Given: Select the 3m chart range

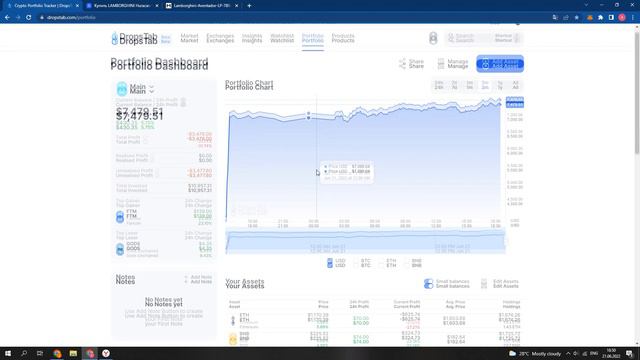Looking at the screenshot, I should point(485,85).
